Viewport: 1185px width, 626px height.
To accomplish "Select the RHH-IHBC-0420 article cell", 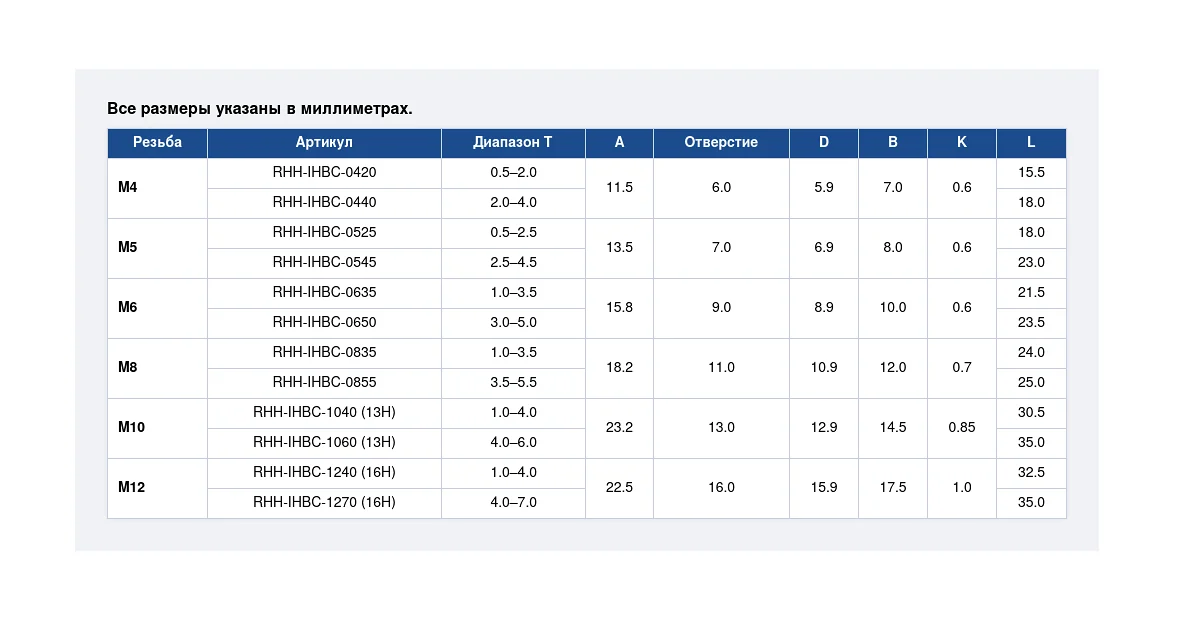I will [324, 172].
